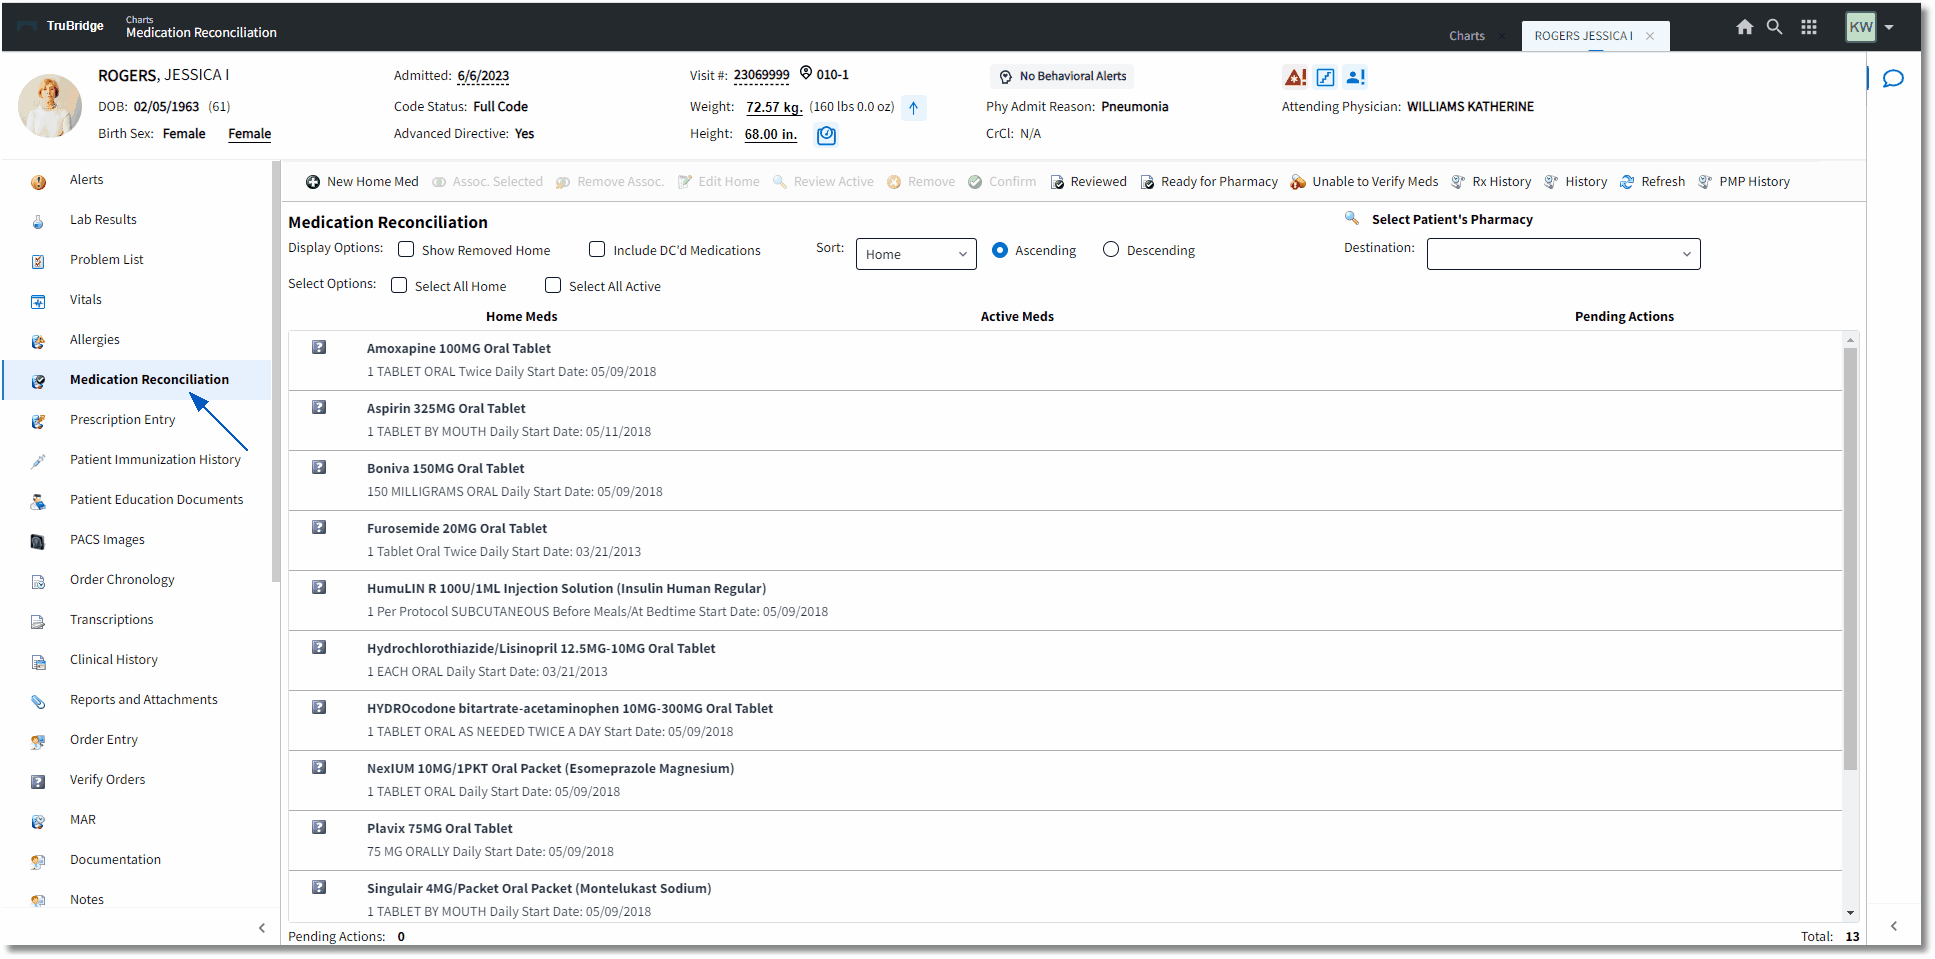1935x959 pixels.
Task: Open Prescription Entry in sidebar
Action: coord(123,420)
